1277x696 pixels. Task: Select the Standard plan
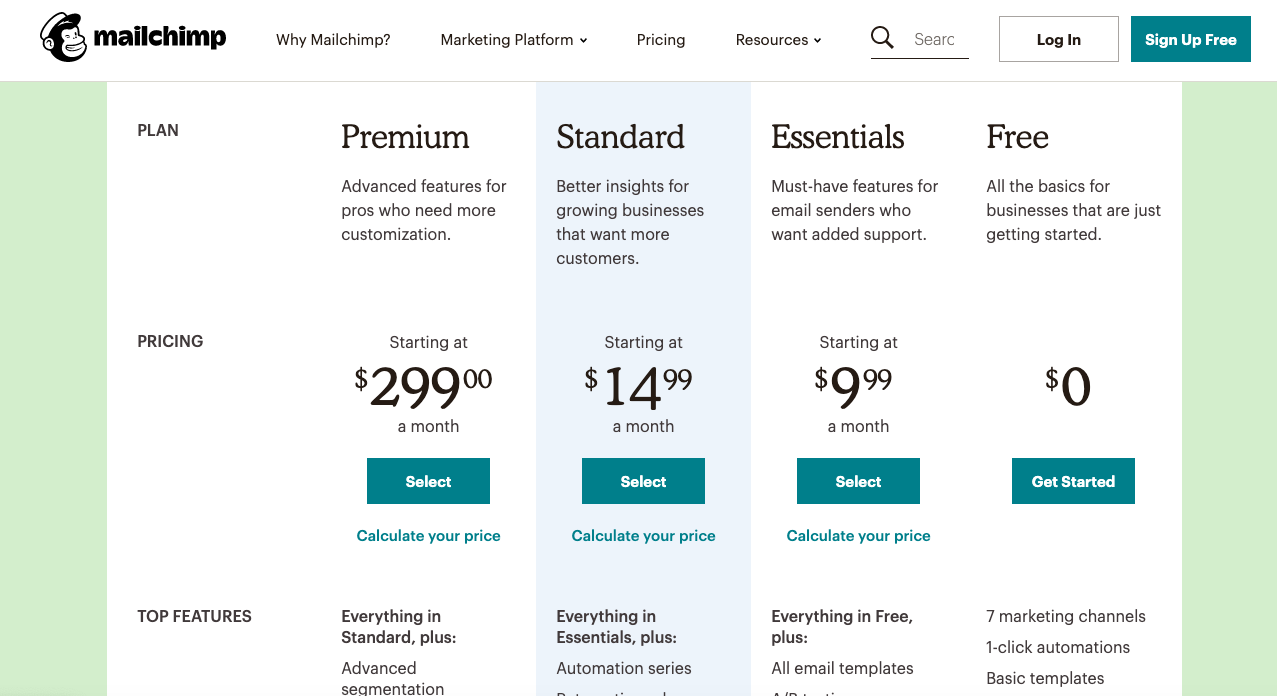click(643, 481)
